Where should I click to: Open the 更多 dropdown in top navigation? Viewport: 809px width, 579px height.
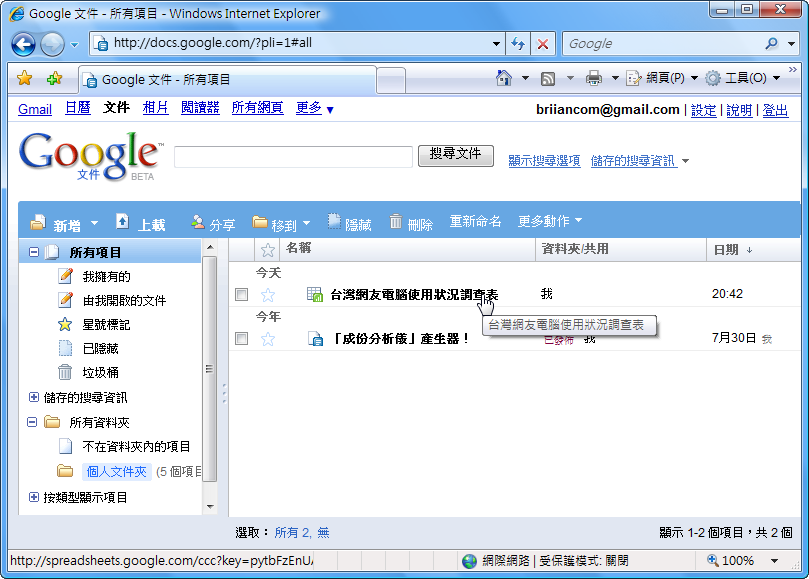click(314, 108)
